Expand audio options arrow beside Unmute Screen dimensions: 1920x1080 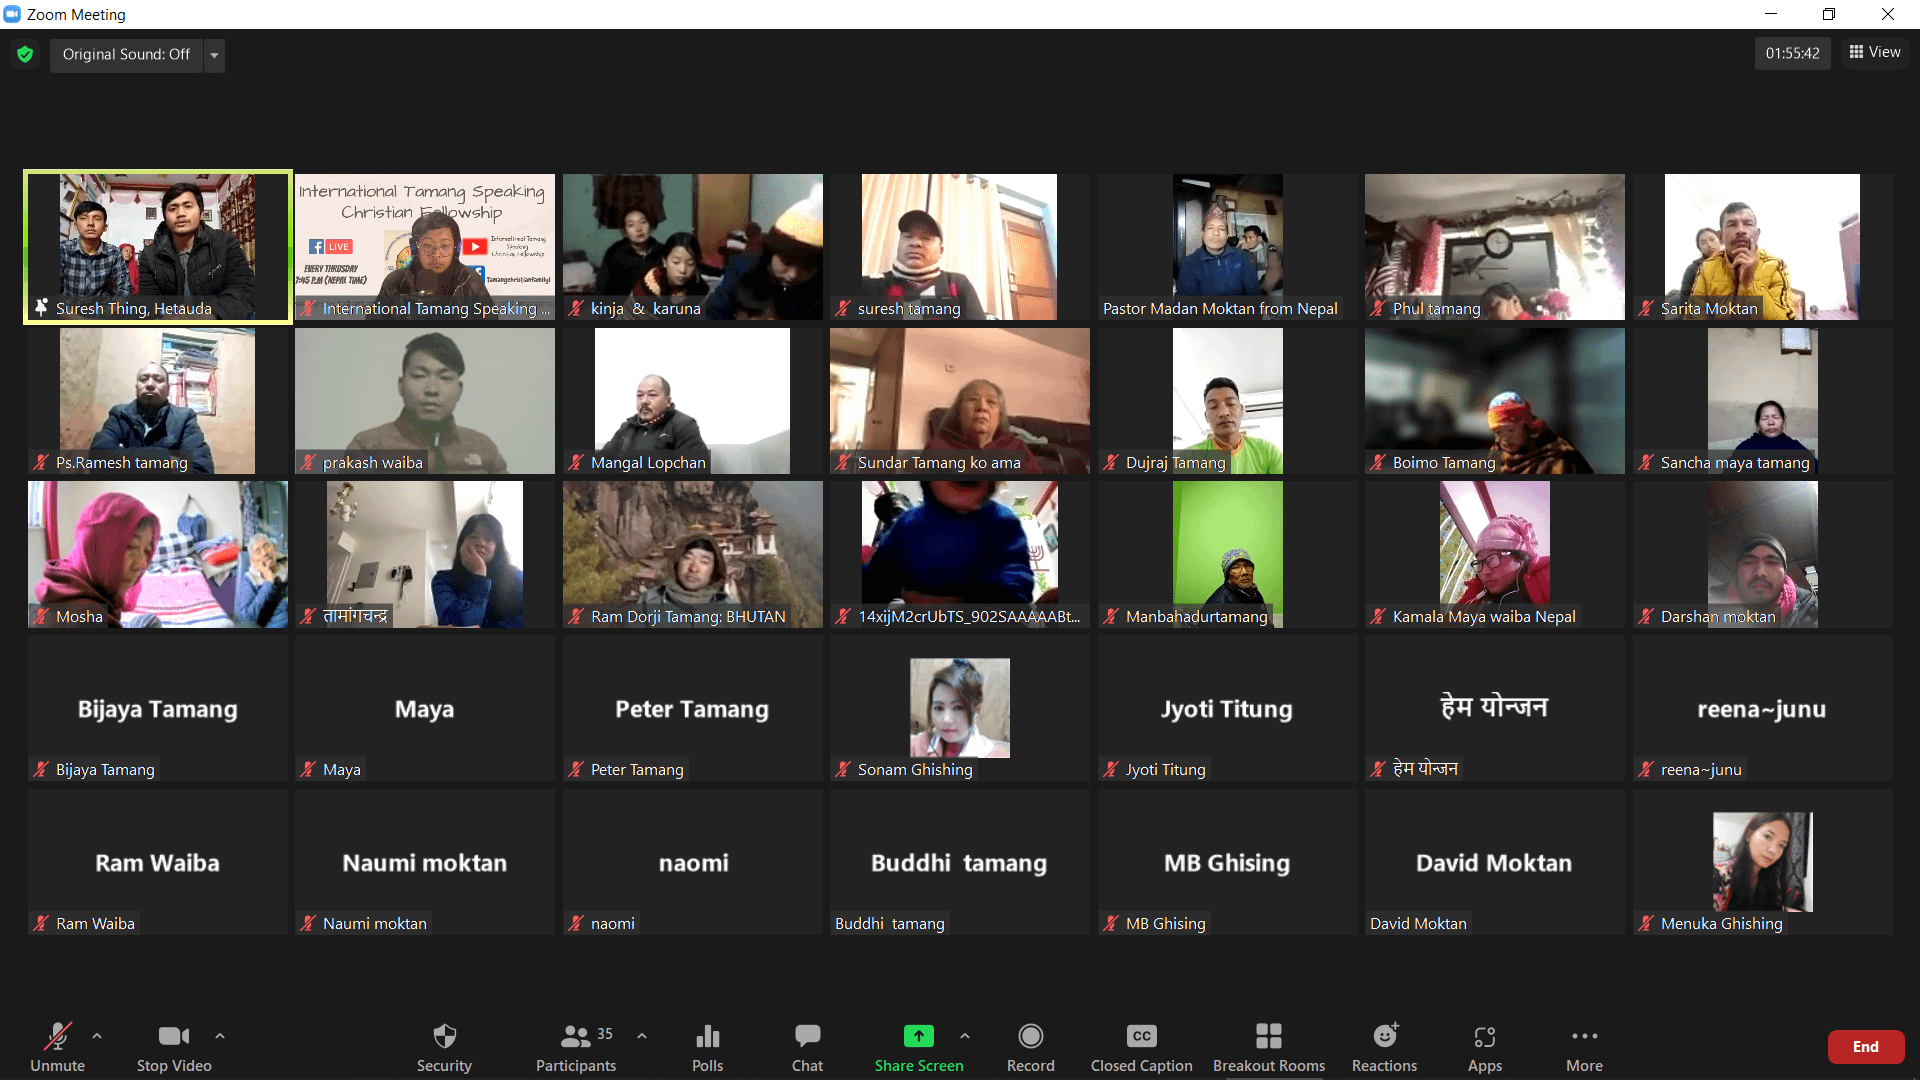point(97,1036)
